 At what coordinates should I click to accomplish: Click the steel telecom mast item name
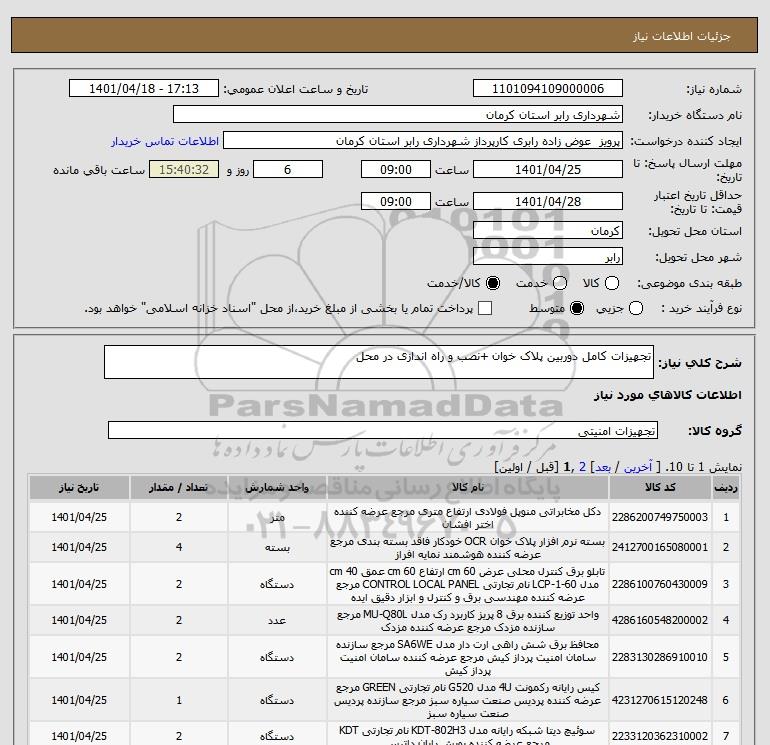click(468, 518)
